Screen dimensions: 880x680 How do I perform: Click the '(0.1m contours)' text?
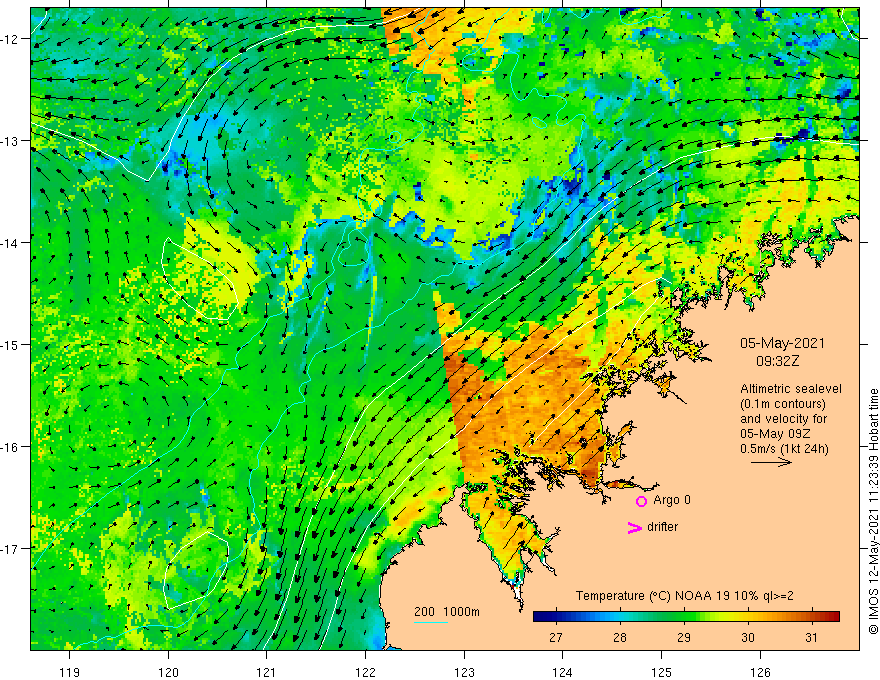(x=783, y=404)
